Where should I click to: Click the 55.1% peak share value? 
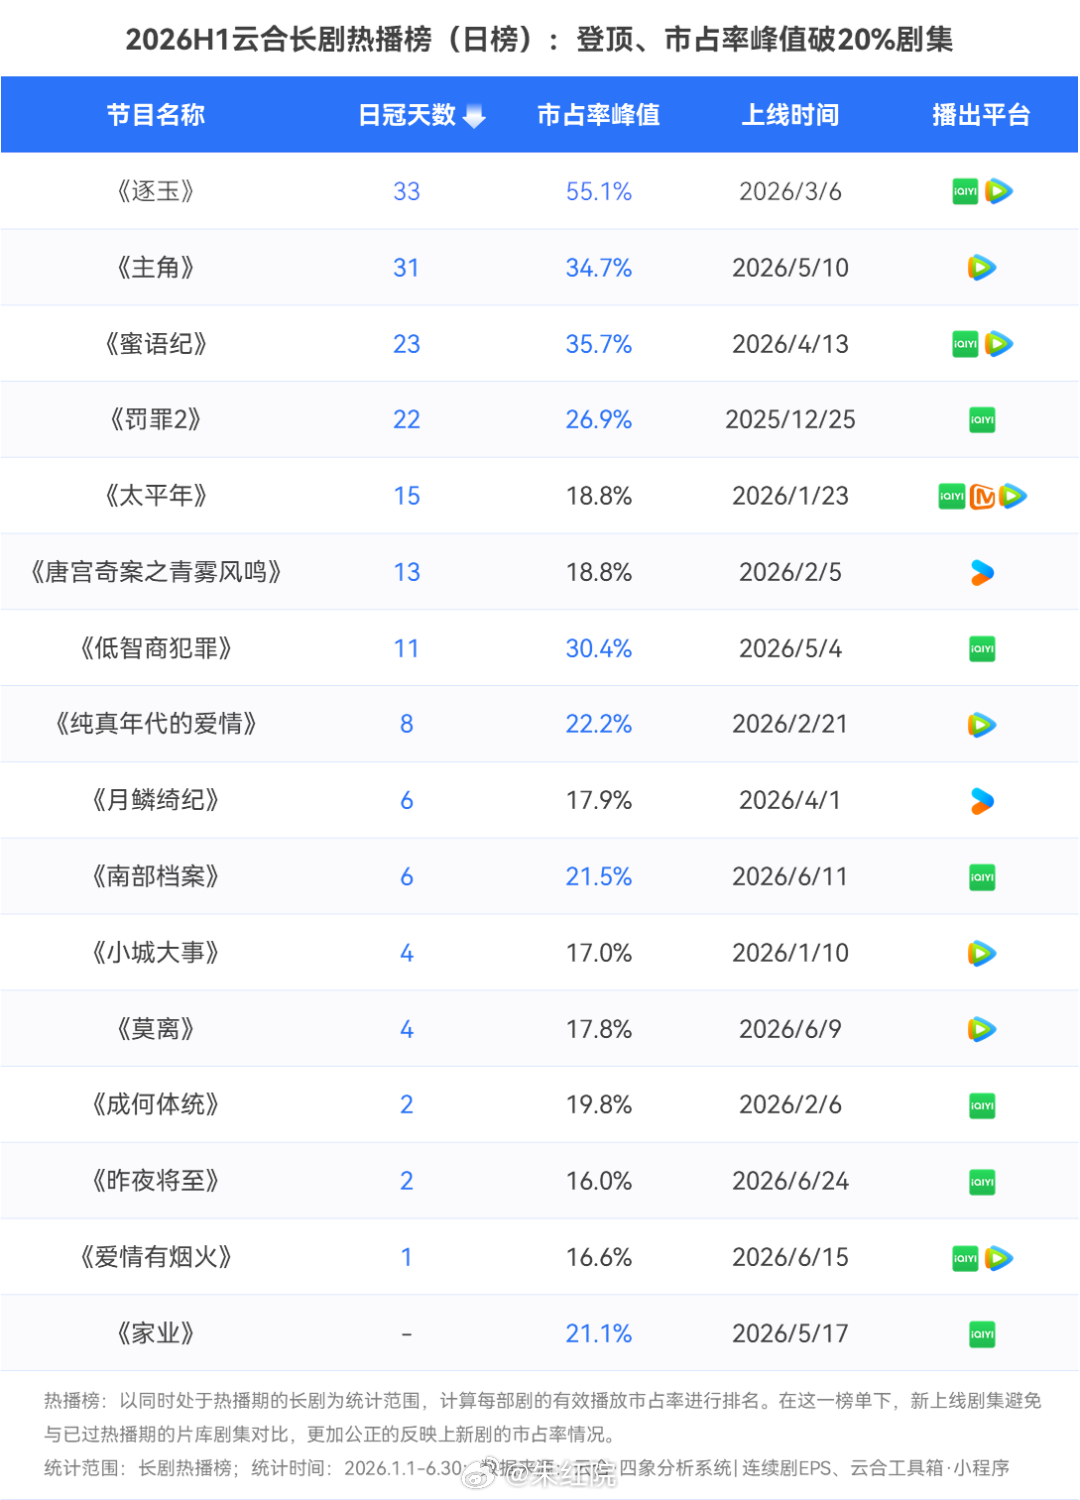[x=599, y=192]
